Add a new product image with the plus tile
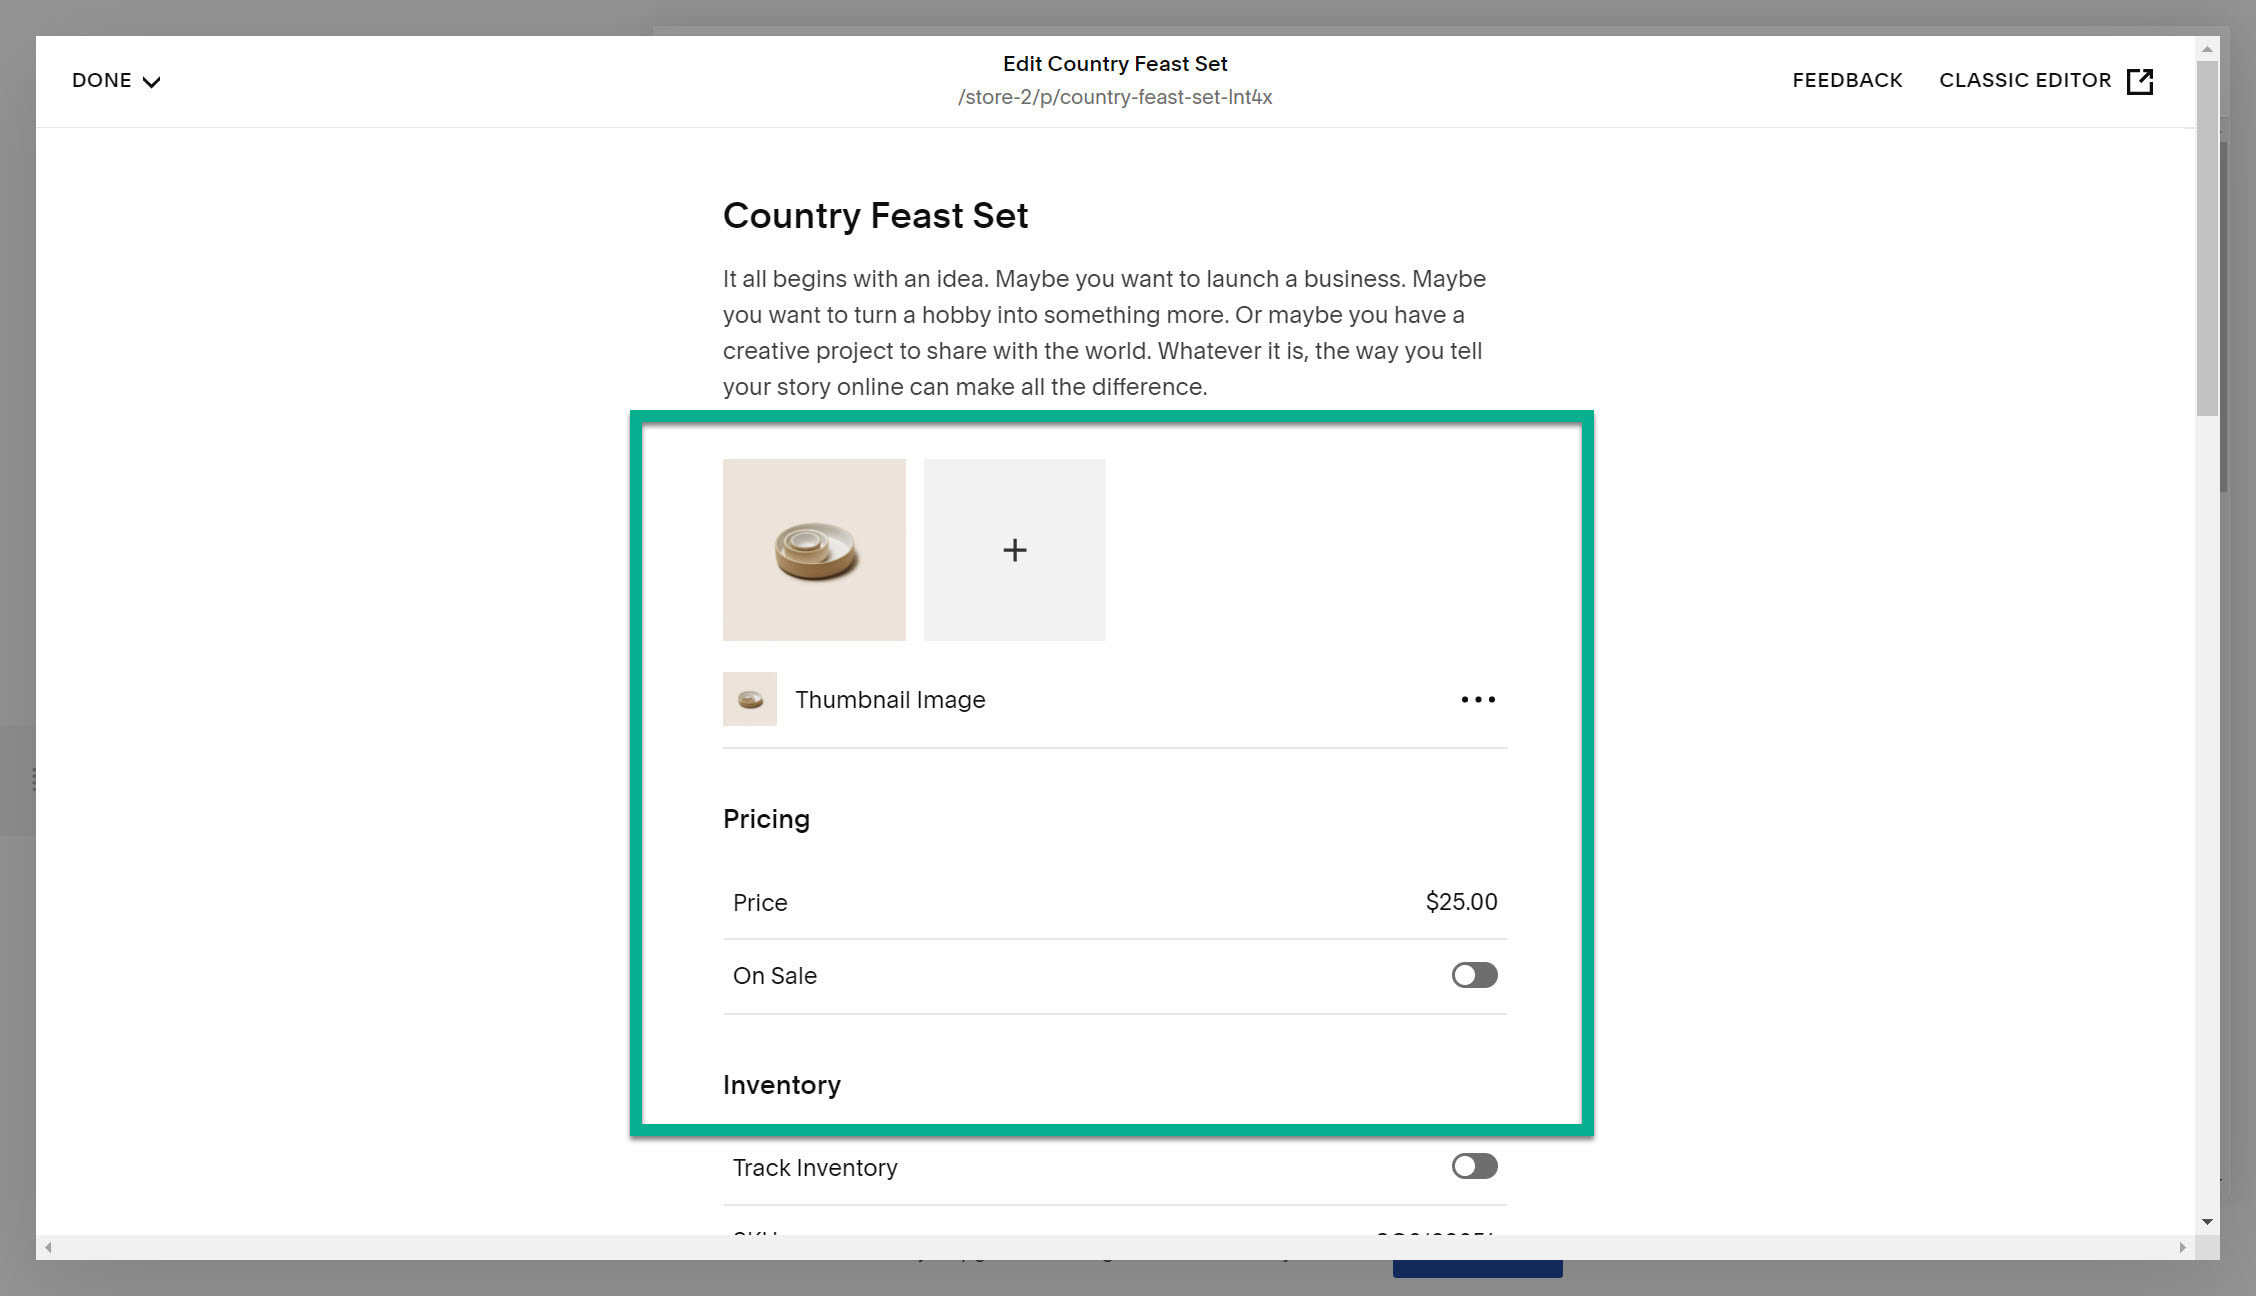2256x1296 pixels. click(x=1014, y=549)
